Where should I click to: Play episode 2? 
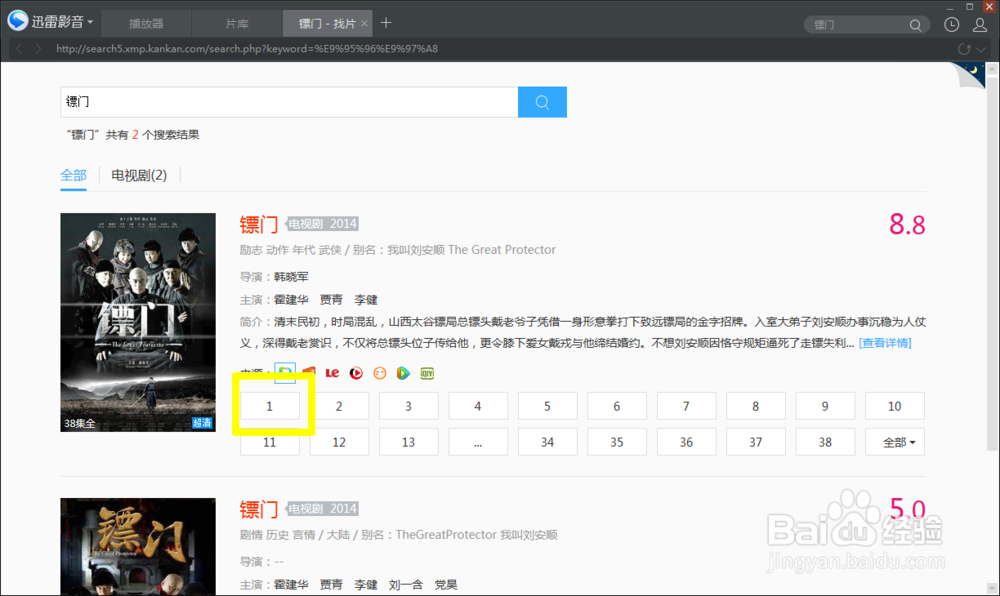339,406
